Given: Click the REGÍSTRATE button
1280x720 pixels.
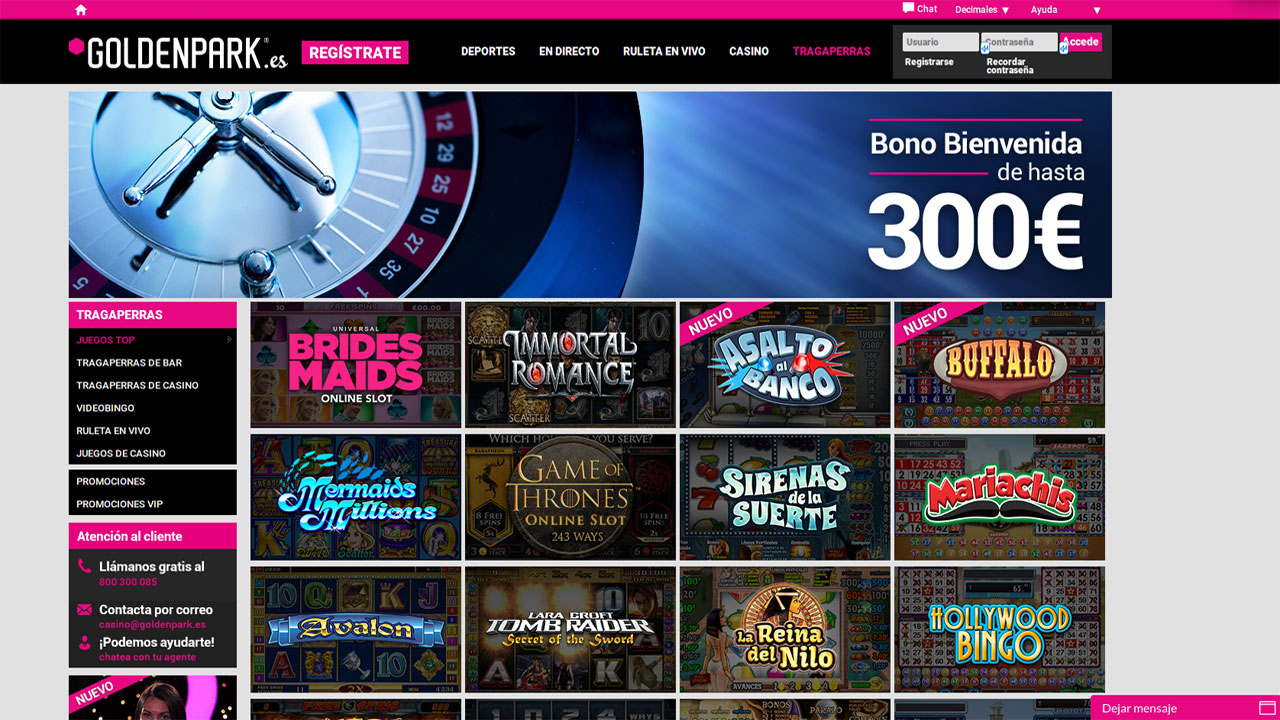Looking at the screenshot, I should pos(355,52).
